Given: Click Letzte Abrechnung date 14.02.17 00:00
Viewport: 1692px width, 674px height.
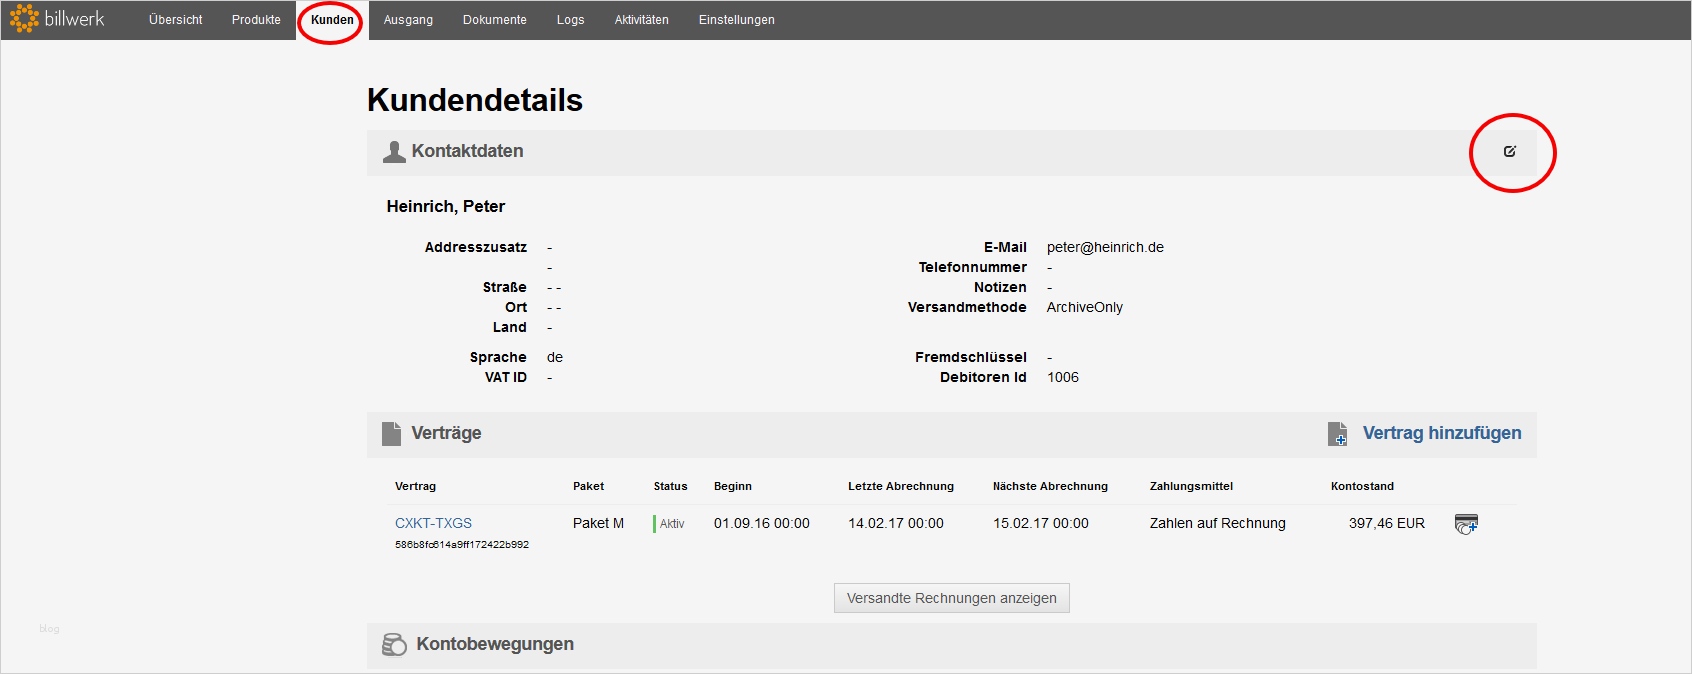Looking at the screenshot, I should click(x=896, y=523).
